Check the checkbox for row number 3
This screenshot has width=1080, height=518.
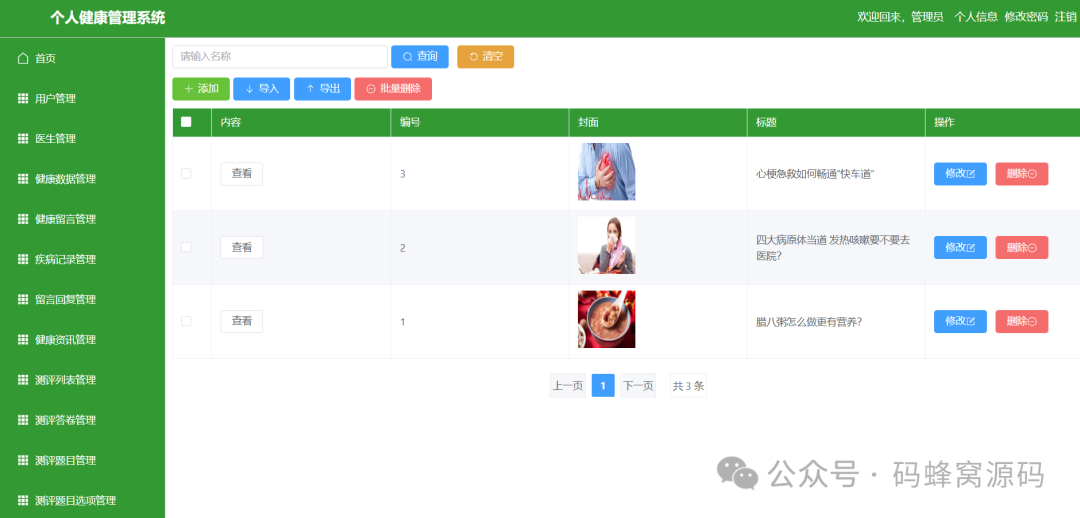[x=186, y=174]
